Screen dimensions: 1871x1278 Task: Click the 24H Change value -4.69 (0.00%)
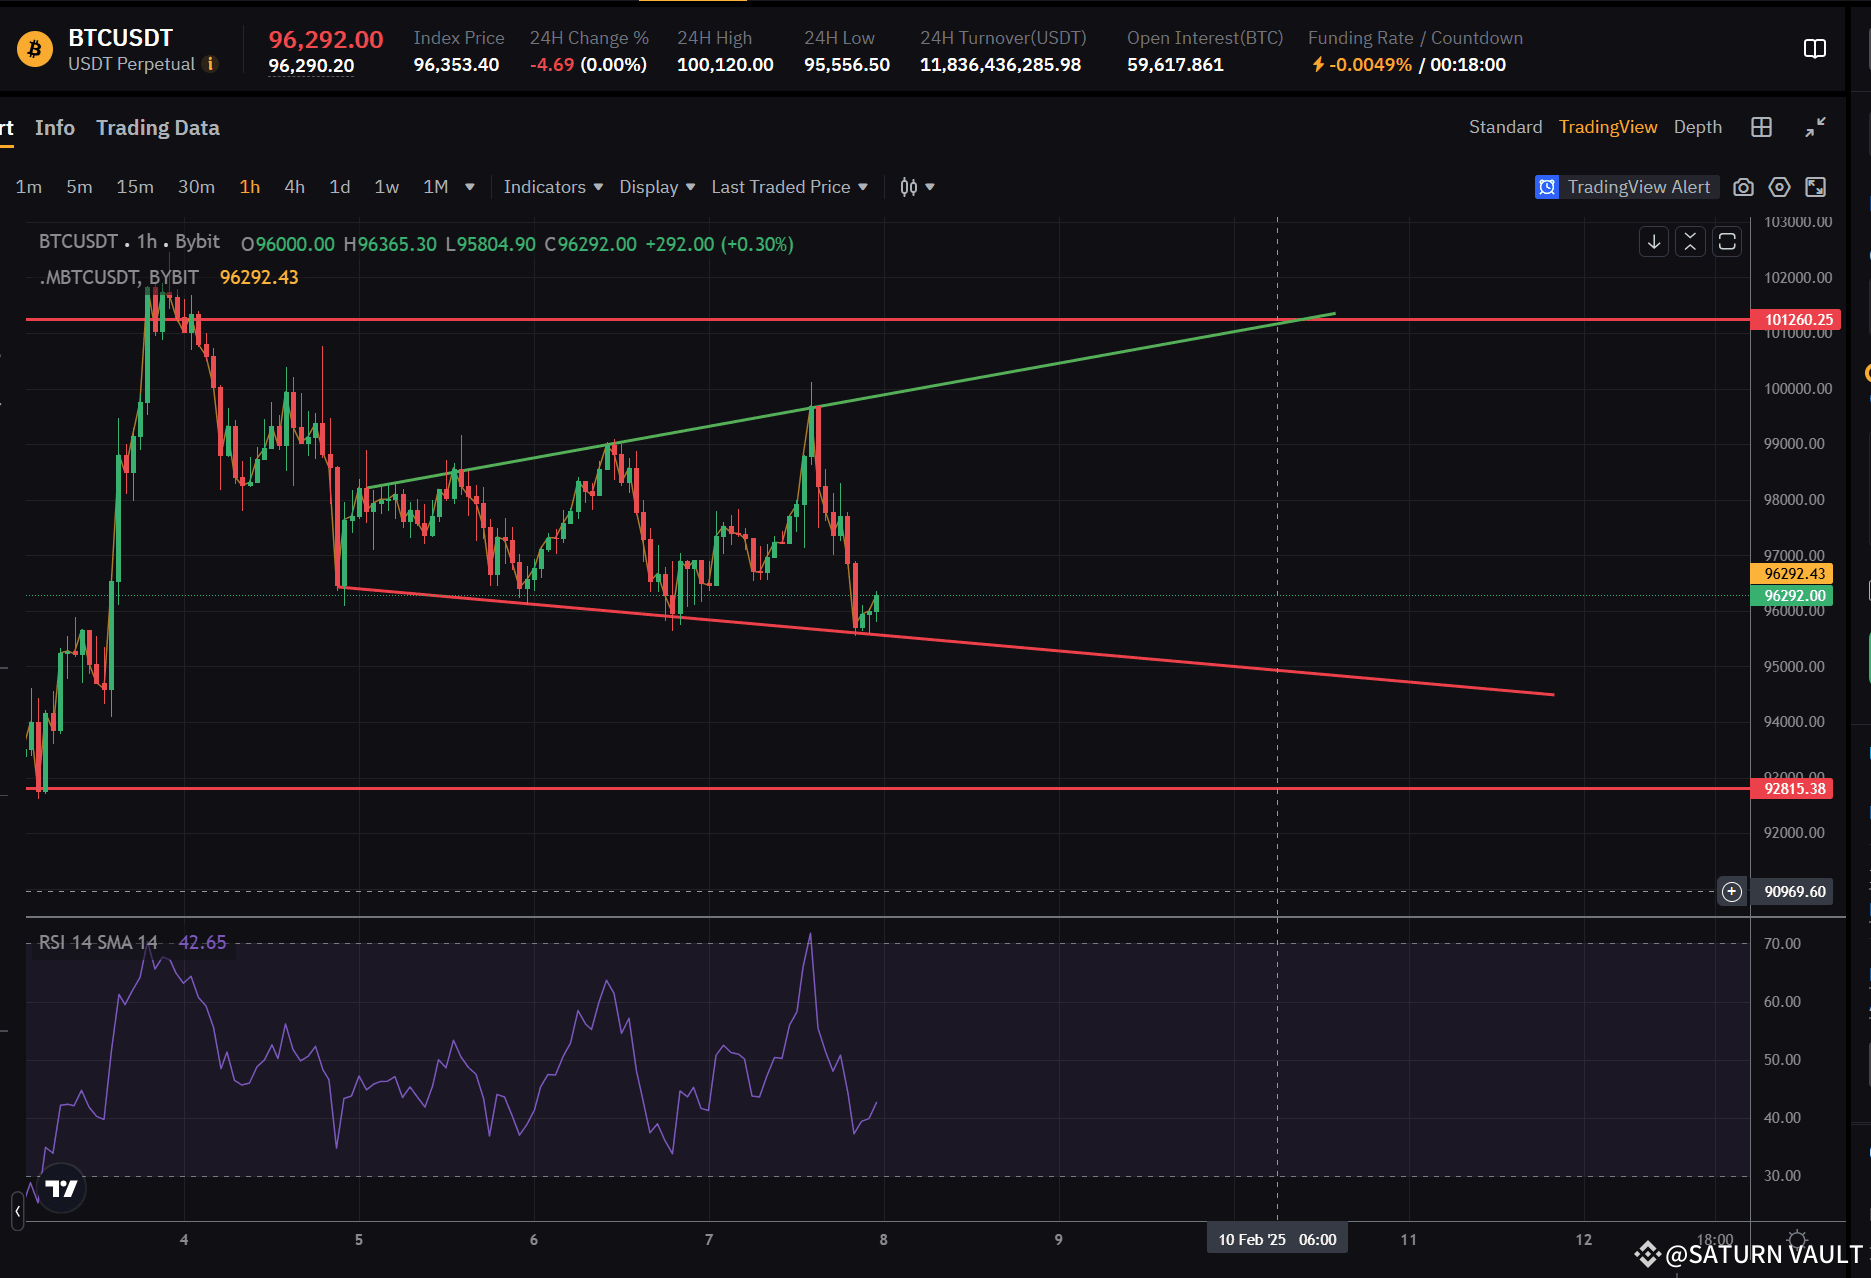point(588,65)
